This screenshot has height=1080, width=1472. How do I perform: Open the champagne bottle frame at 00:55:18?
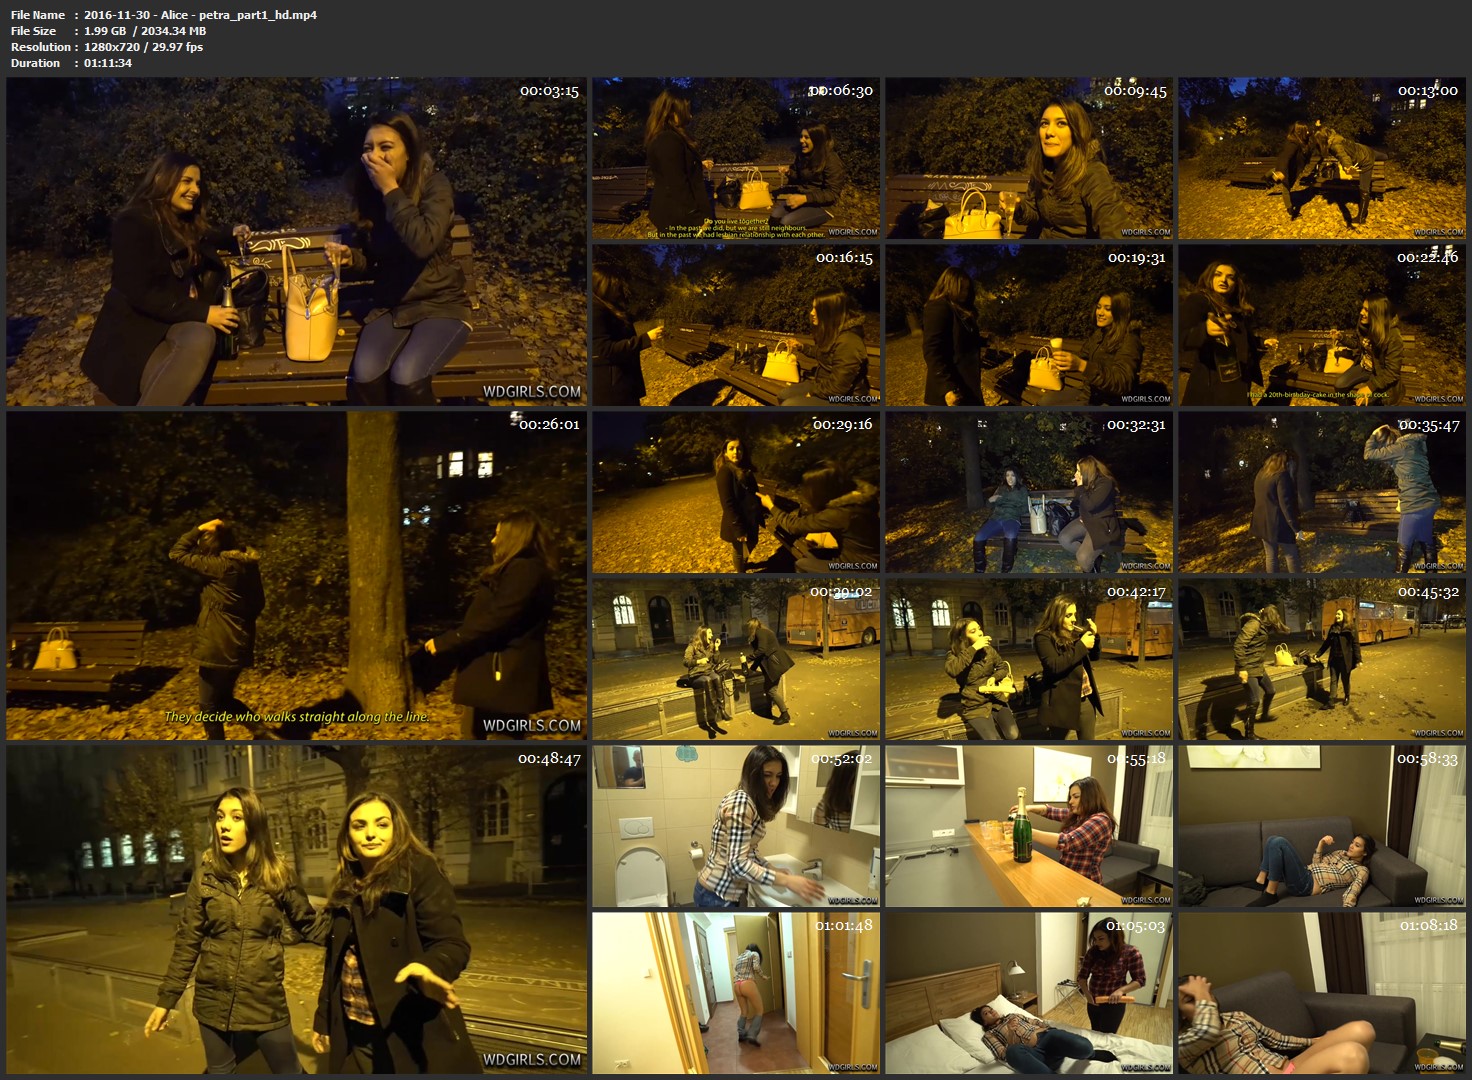coord(1028,826)
